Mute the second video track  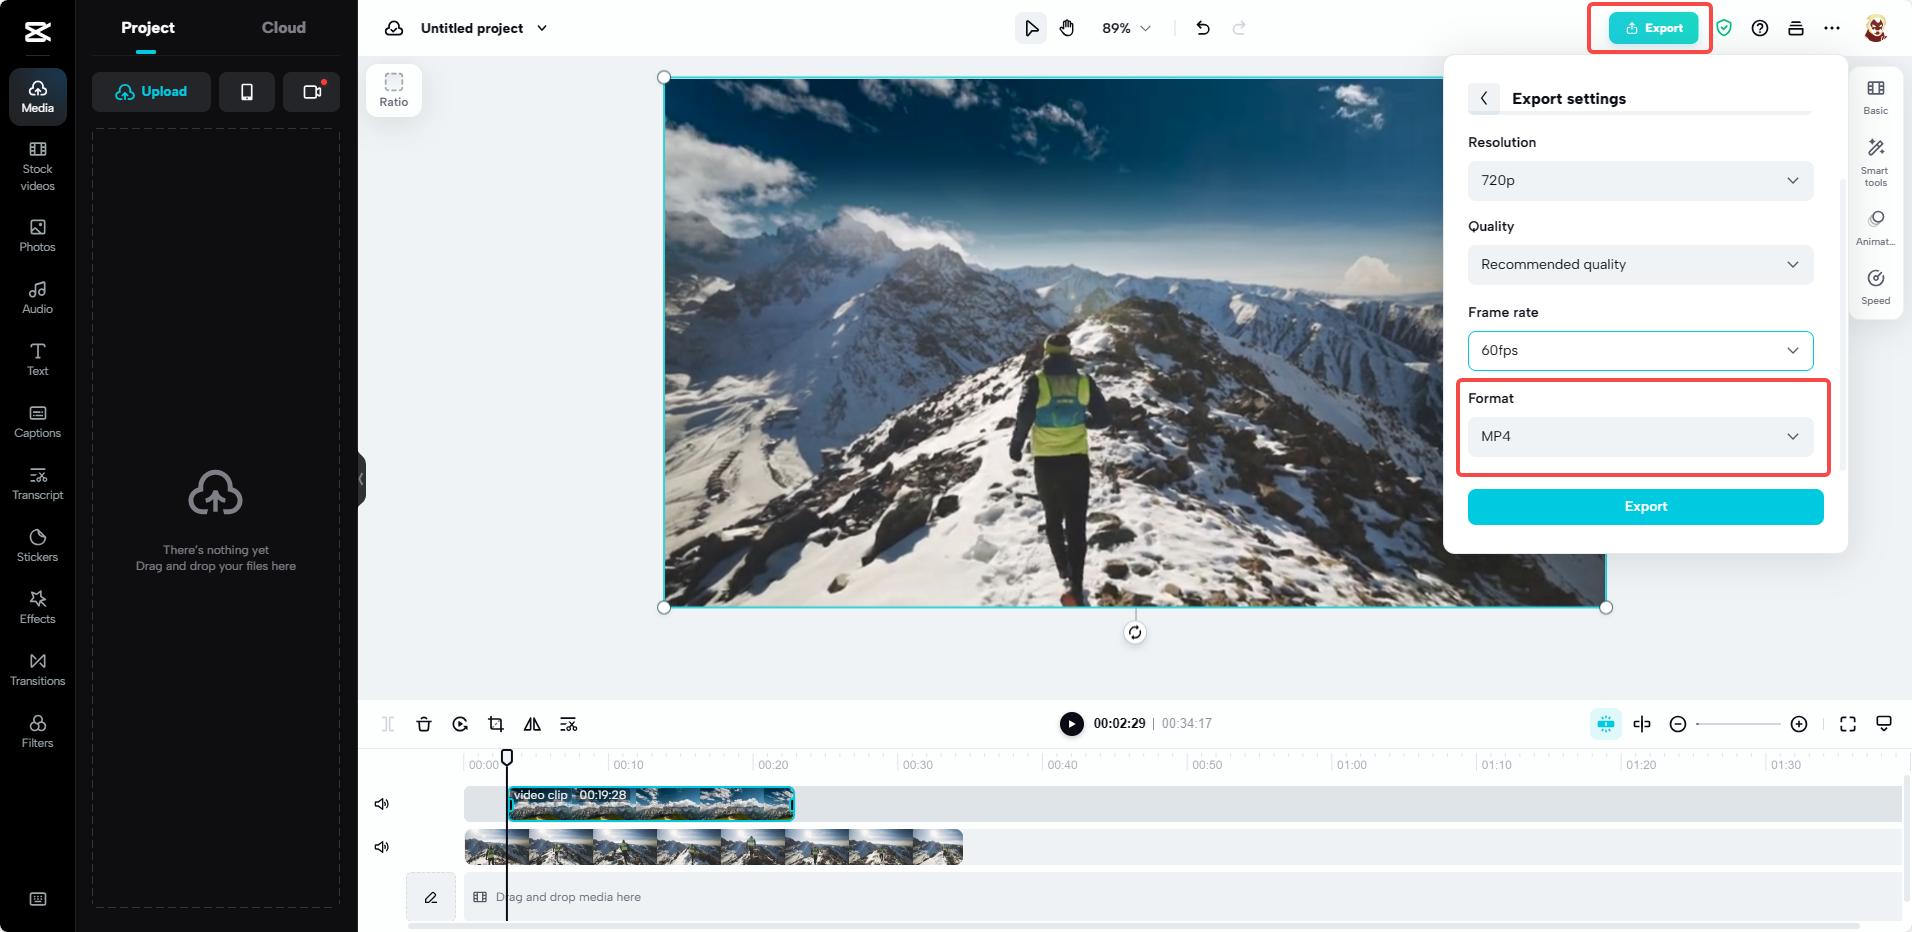pos(382,847)
